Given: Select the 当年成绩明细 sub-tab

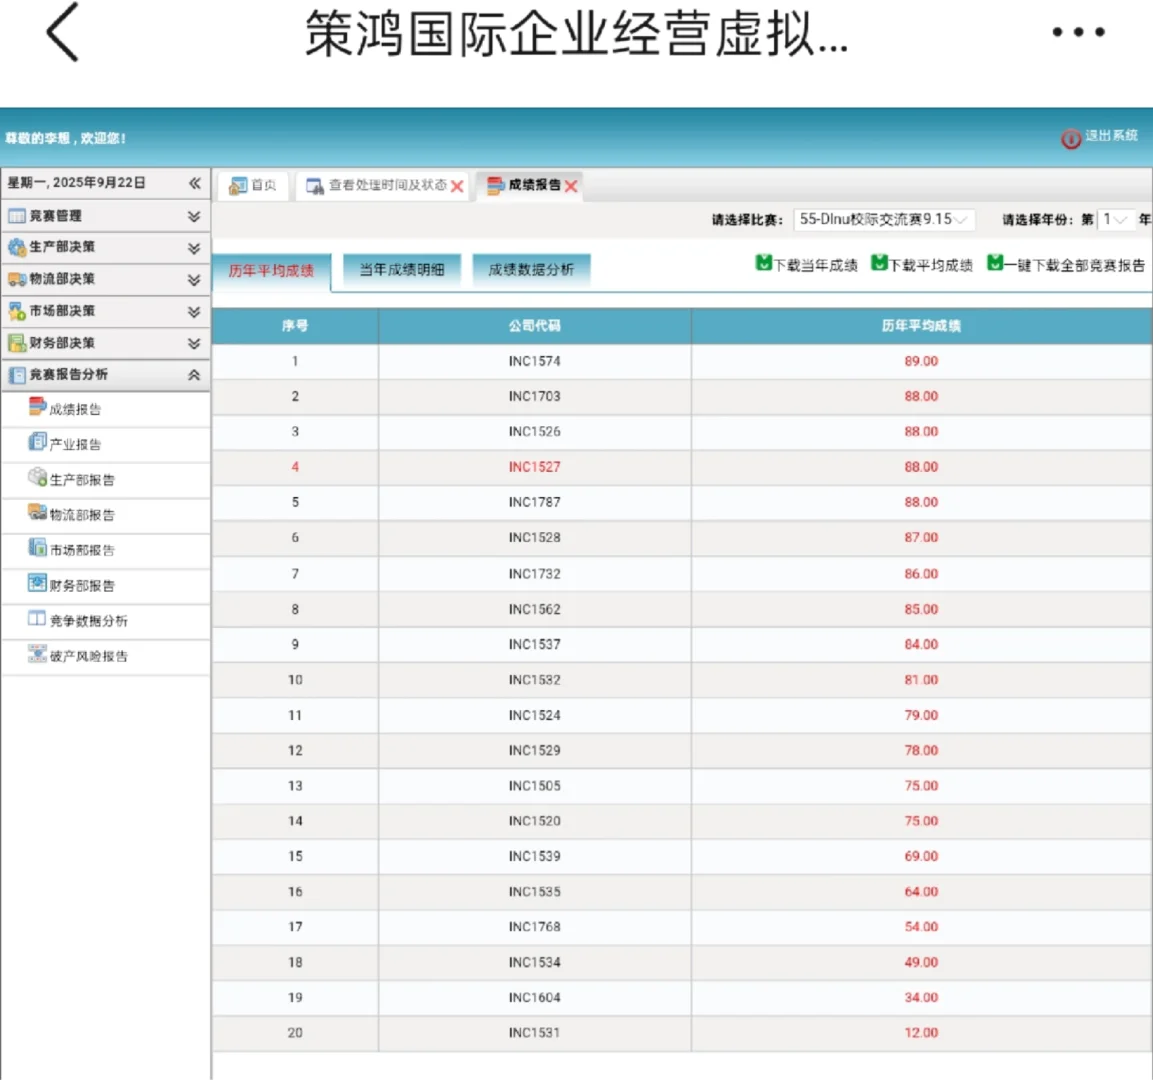Looking at the screenshot, I should (x=401, y=270).
